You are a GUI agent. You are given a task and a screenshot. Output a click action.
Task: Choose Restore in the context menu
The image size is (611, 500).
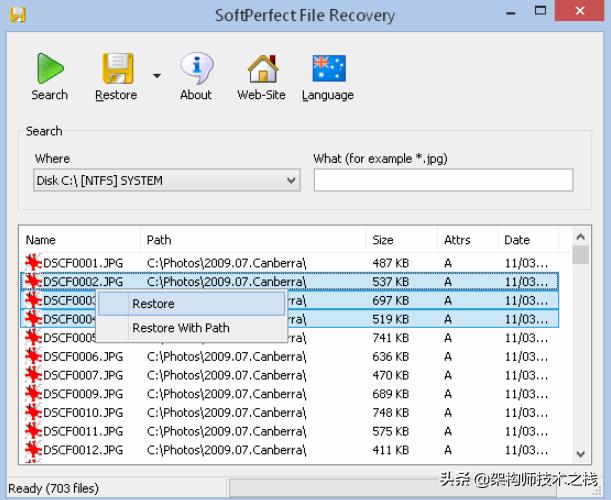[x=191, y=304]
